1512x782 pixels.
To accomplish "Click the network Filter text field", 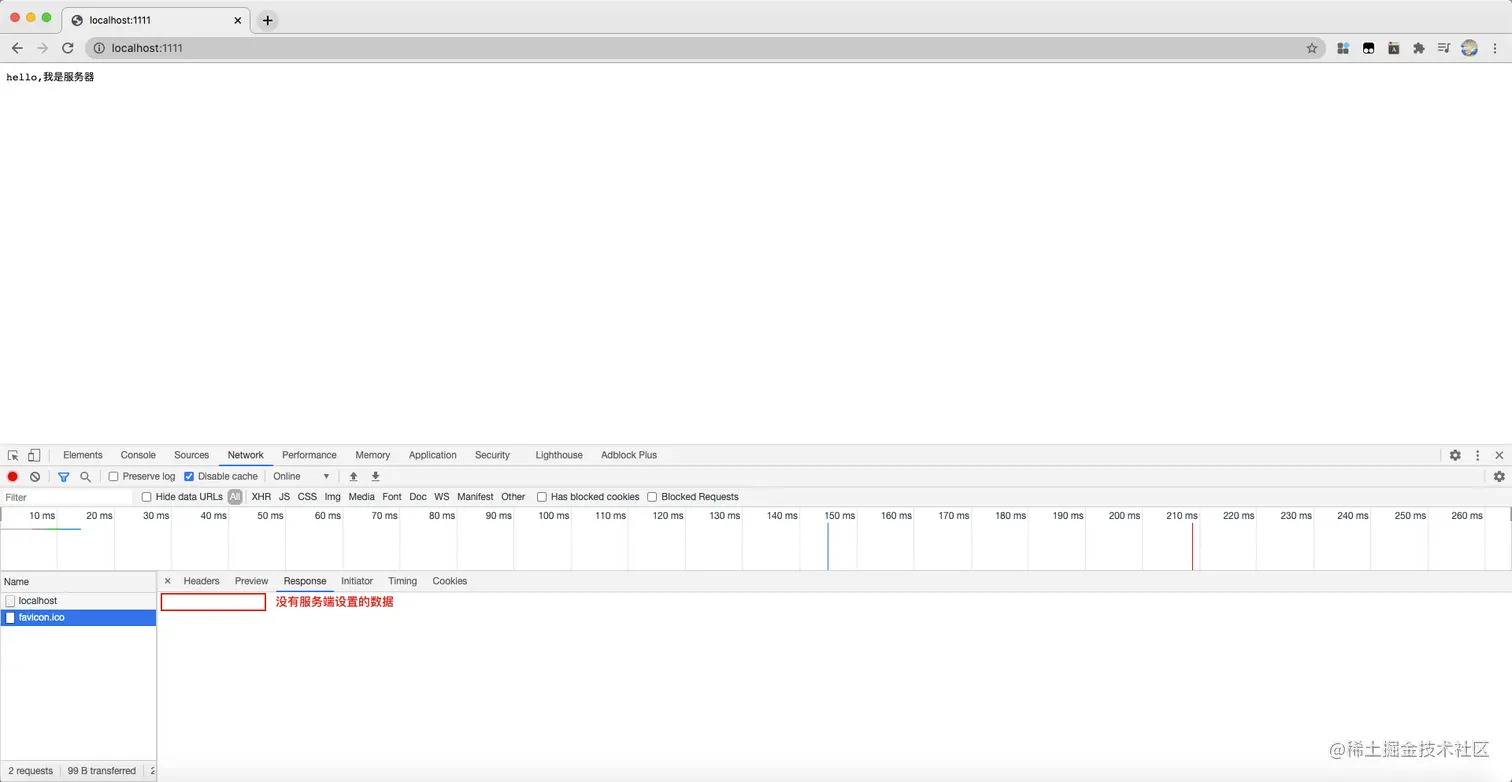I will (x=67, y=497).
